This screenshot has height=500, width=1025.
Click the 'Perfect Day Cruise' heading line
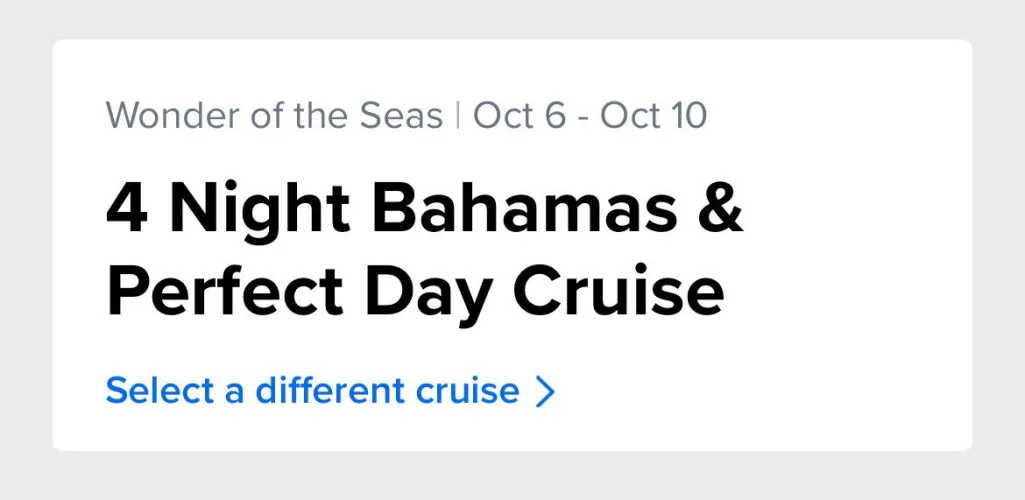pyautogui.click(x=414, y=291)
